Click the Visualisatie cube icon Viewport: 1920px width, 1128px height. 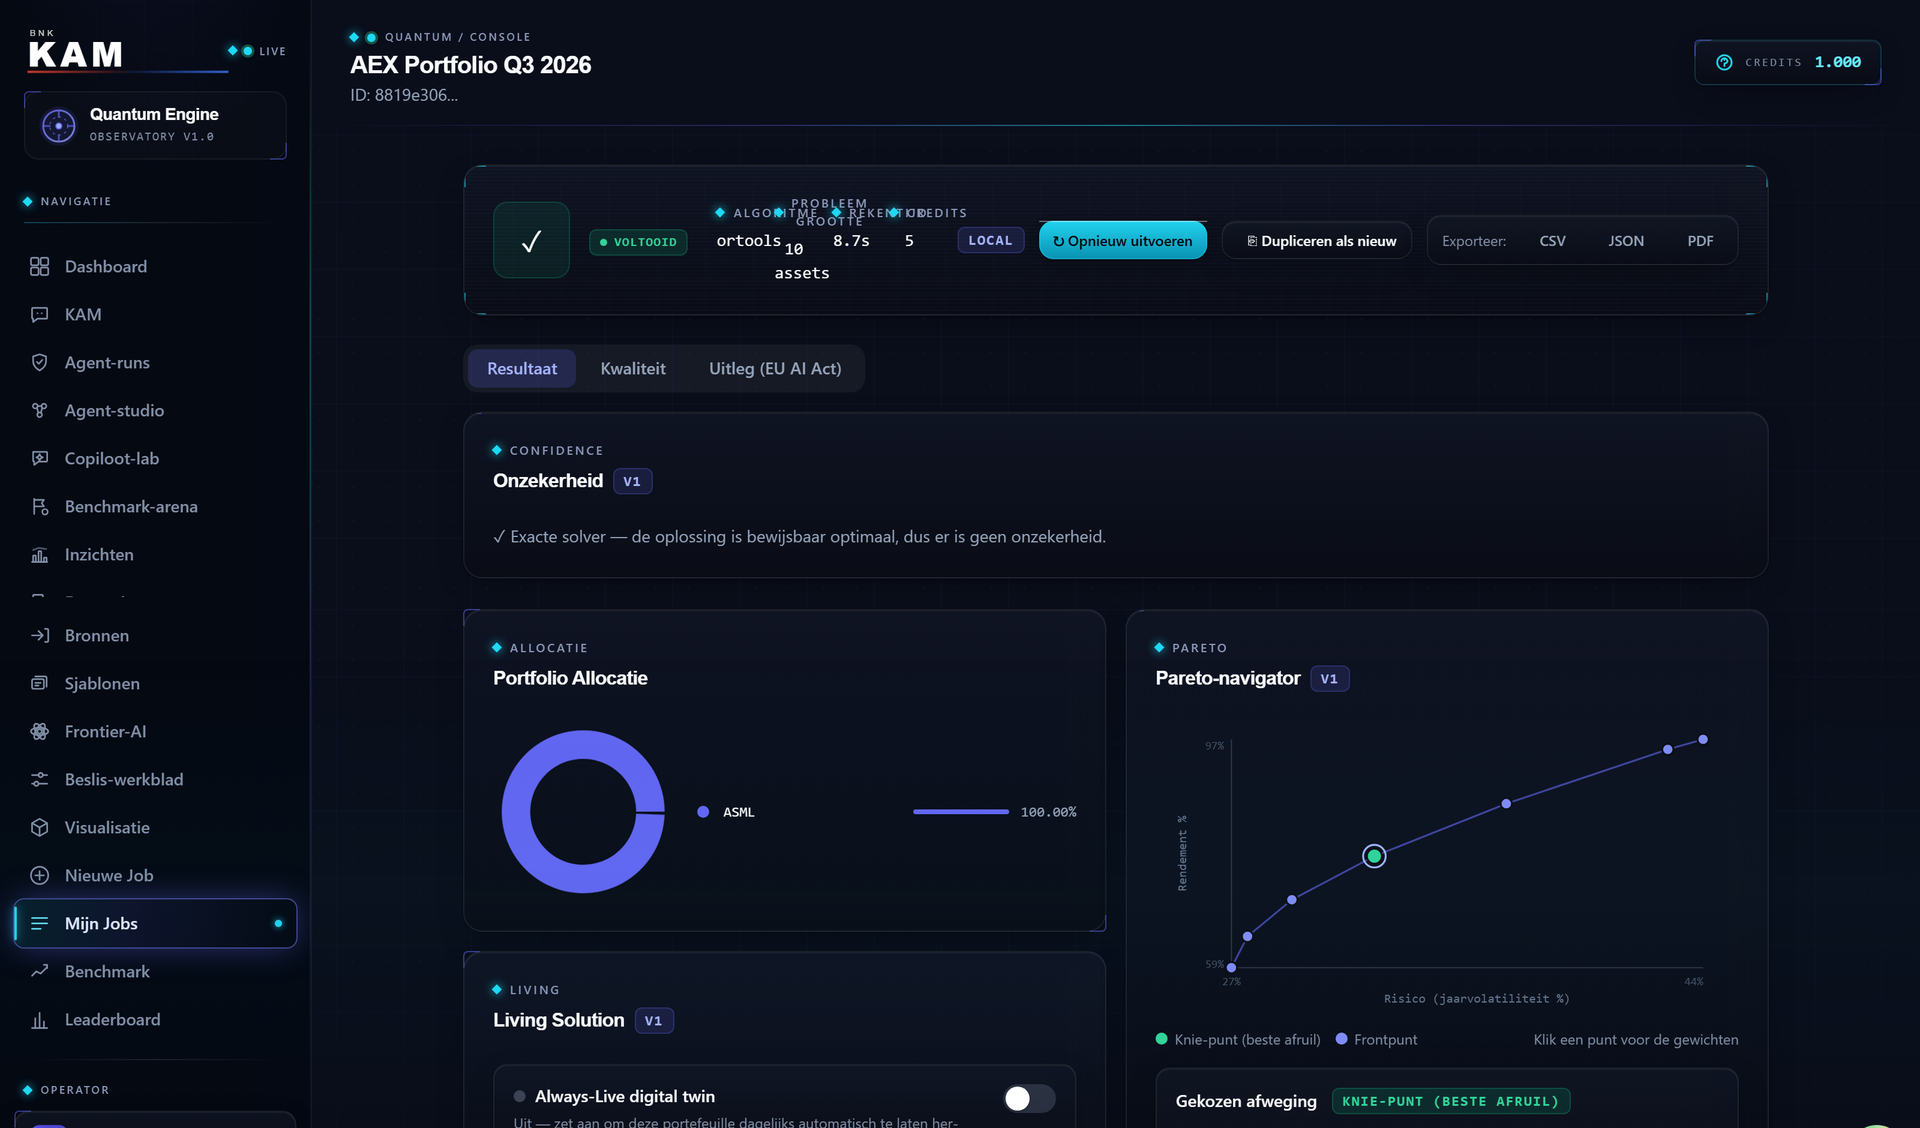point(39,827)
